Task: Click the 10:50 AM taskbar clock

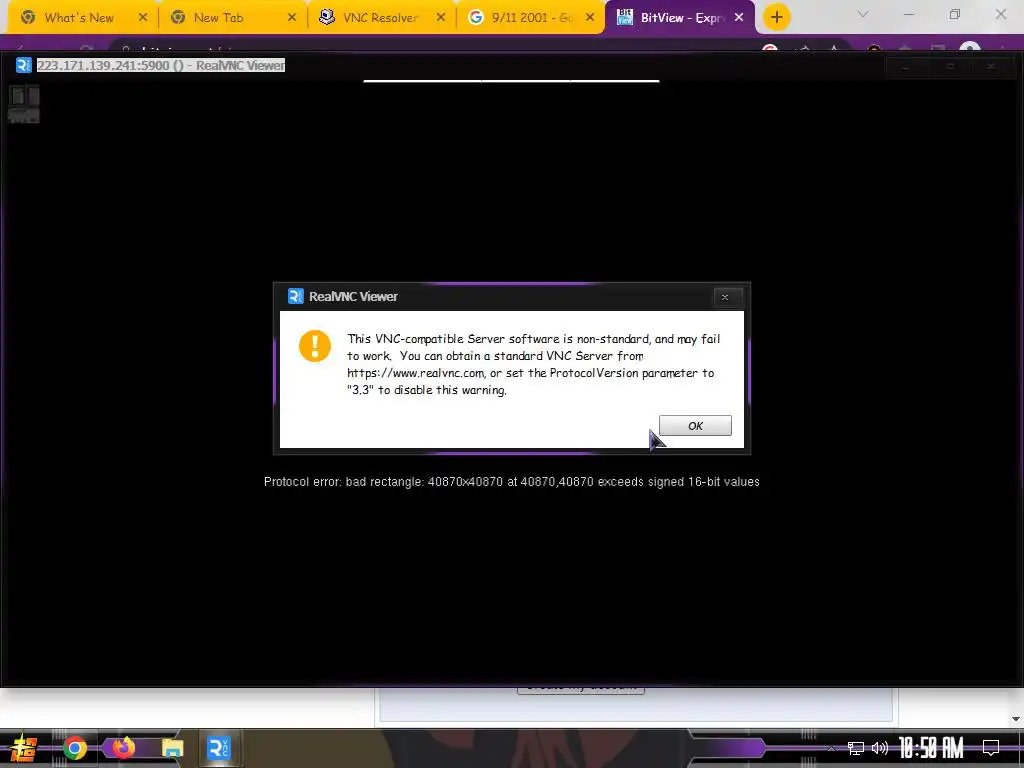Action: pyautogui.click(x=931, y=748)
